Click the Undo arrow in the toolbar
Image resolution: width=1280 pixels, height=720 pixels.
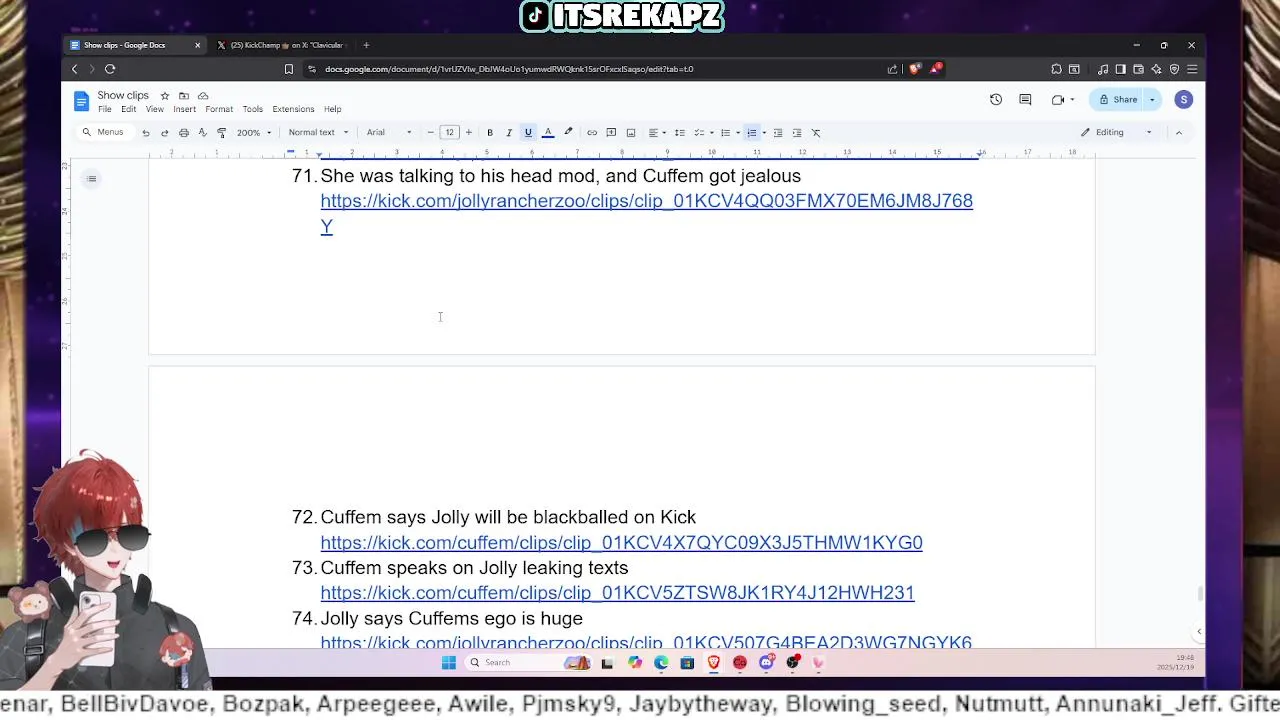point(146,133)
